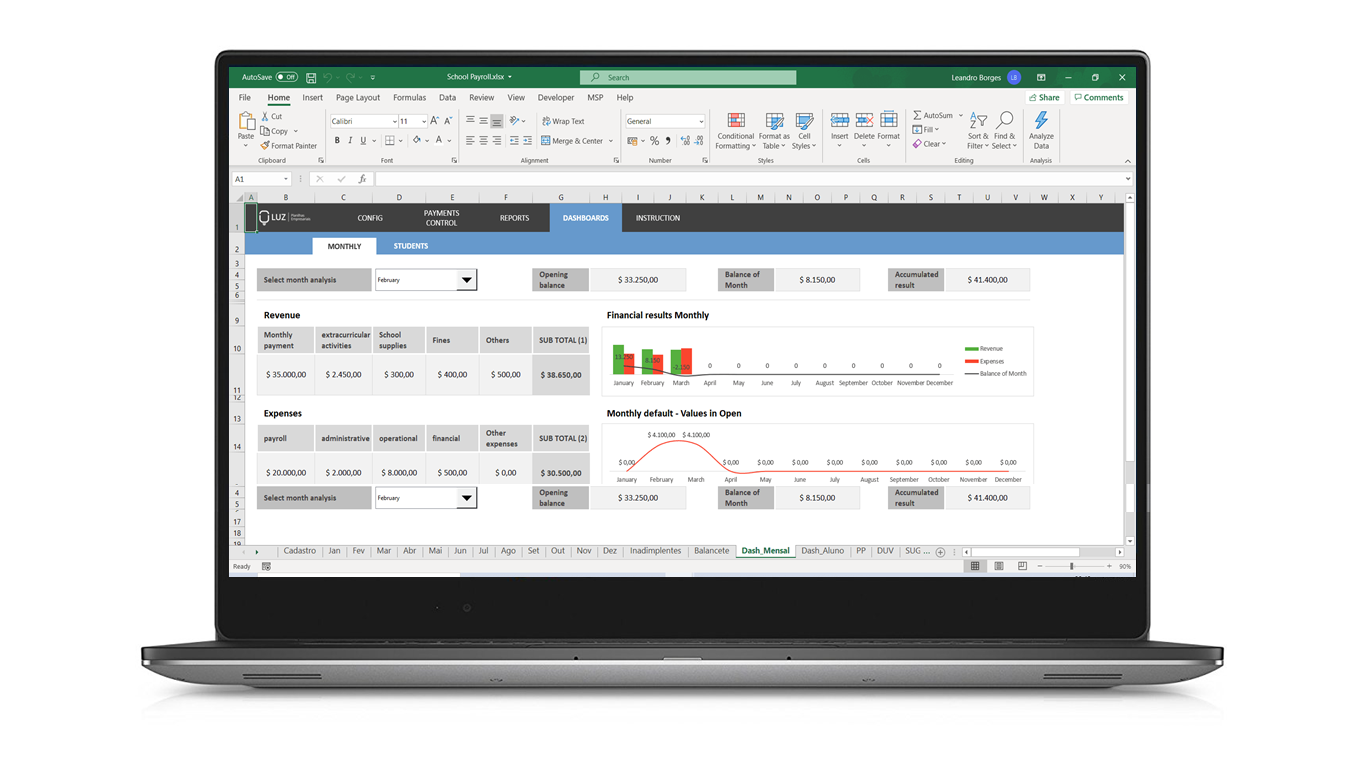Switch to the Formulas ribbon tab
Screen dimensions: 1349x759
409,97
